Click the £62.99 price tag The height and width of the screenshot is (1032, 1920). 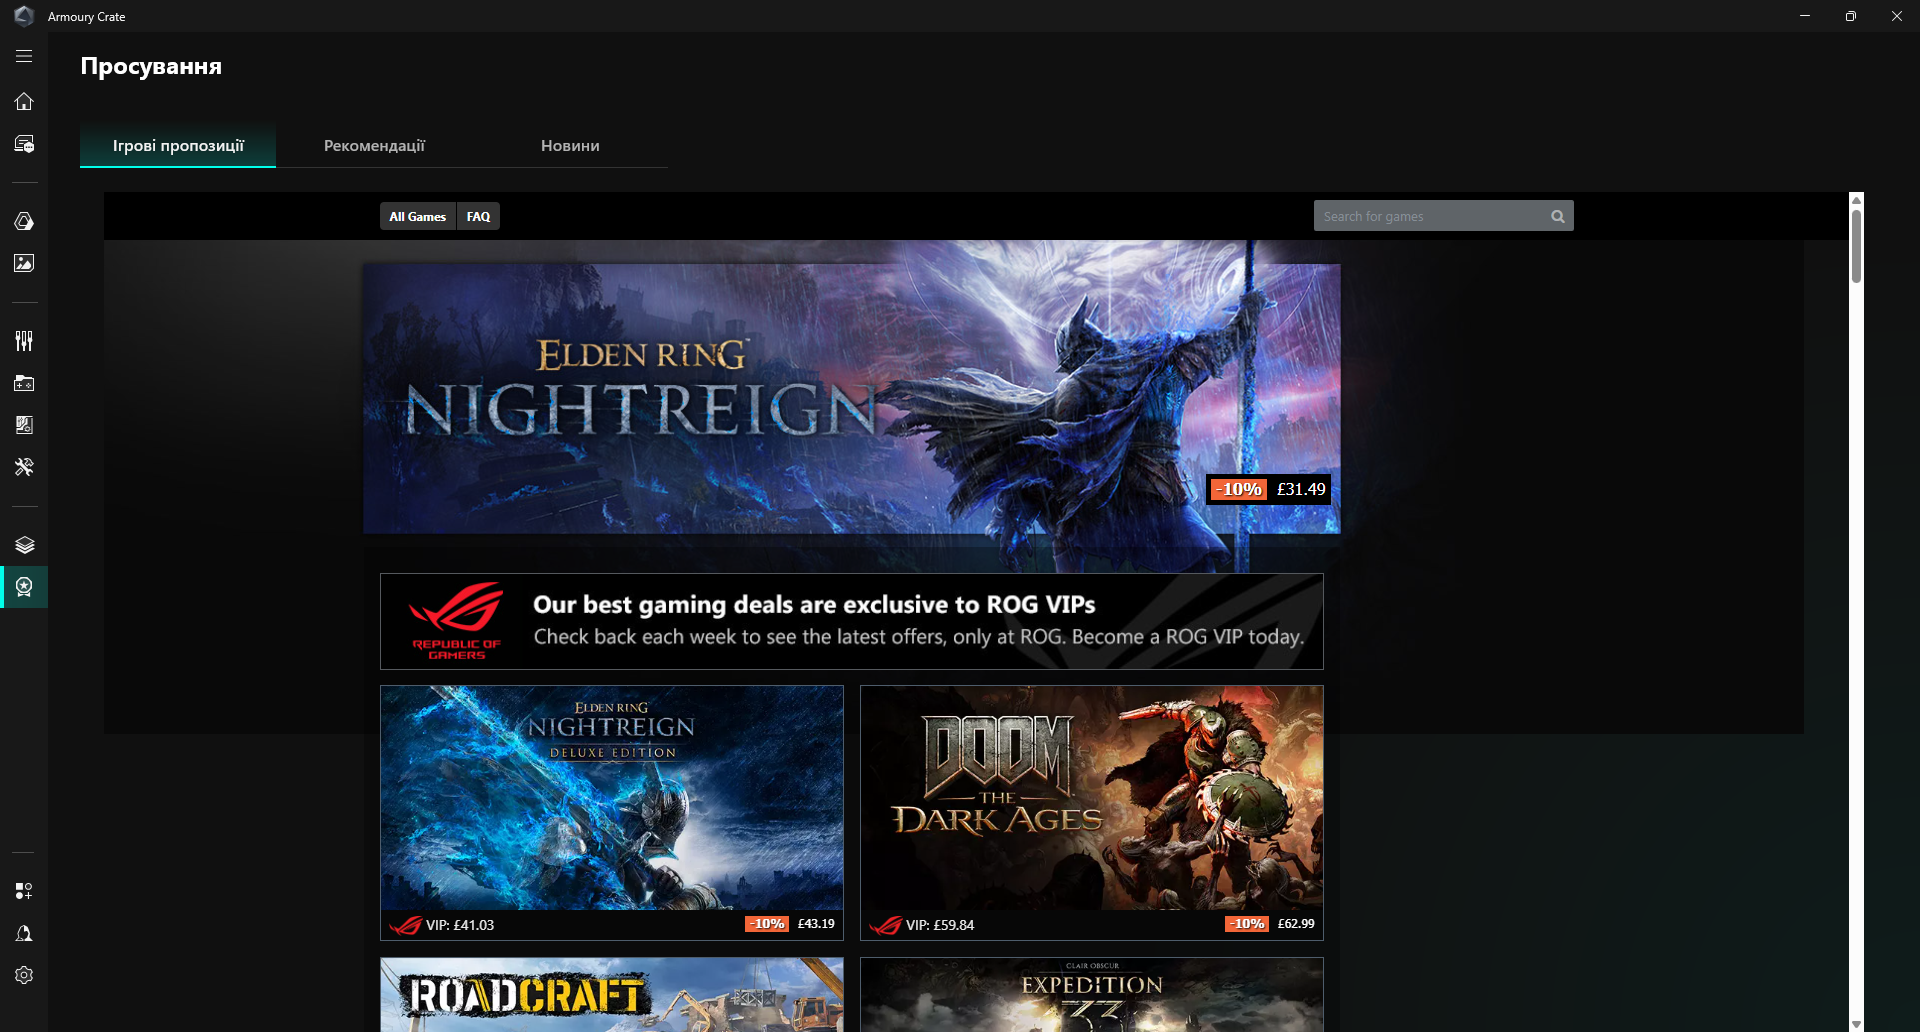[1296, 924]
